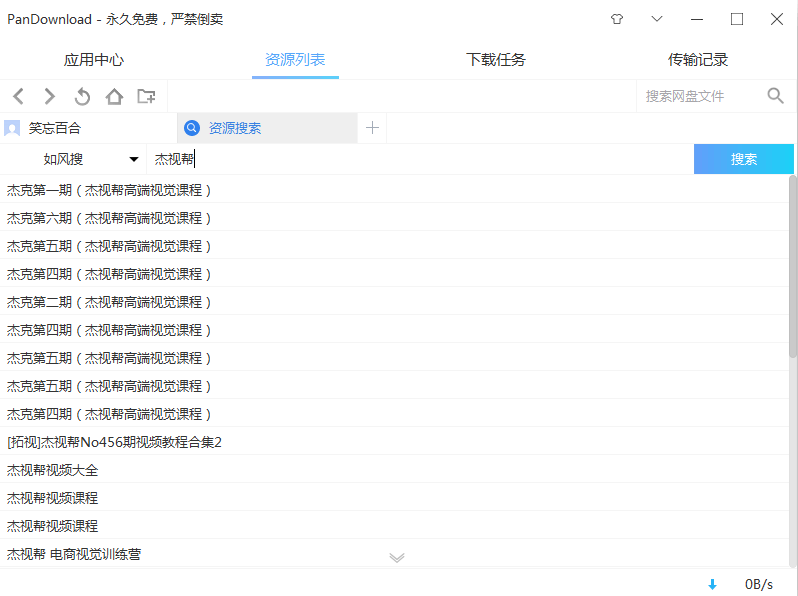Select the 笑忘百合 account tab

89,128
